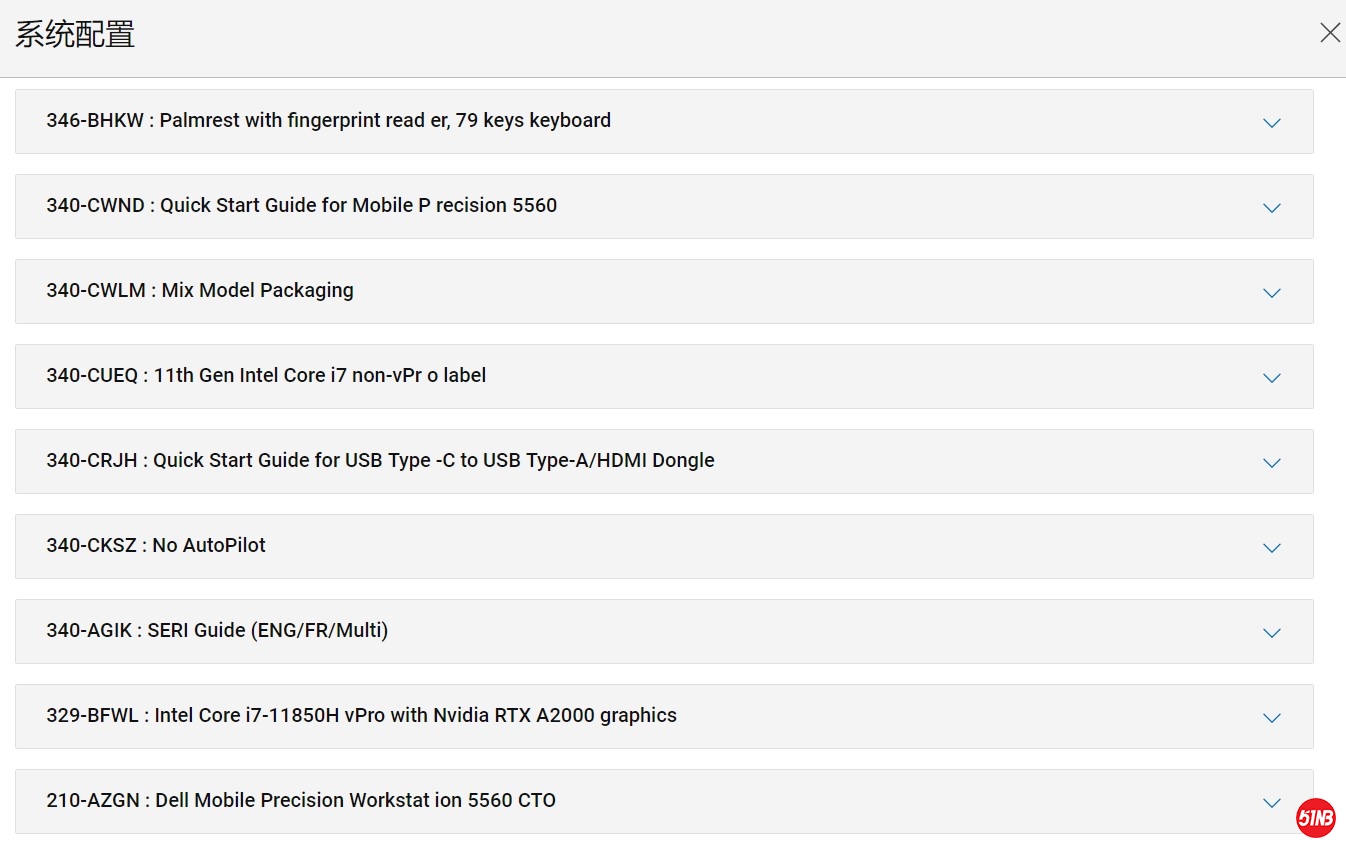Expand the 340-AGIK SERI Guide chevron
This screenshot has width=1346, height=848.
(1271, 633)
